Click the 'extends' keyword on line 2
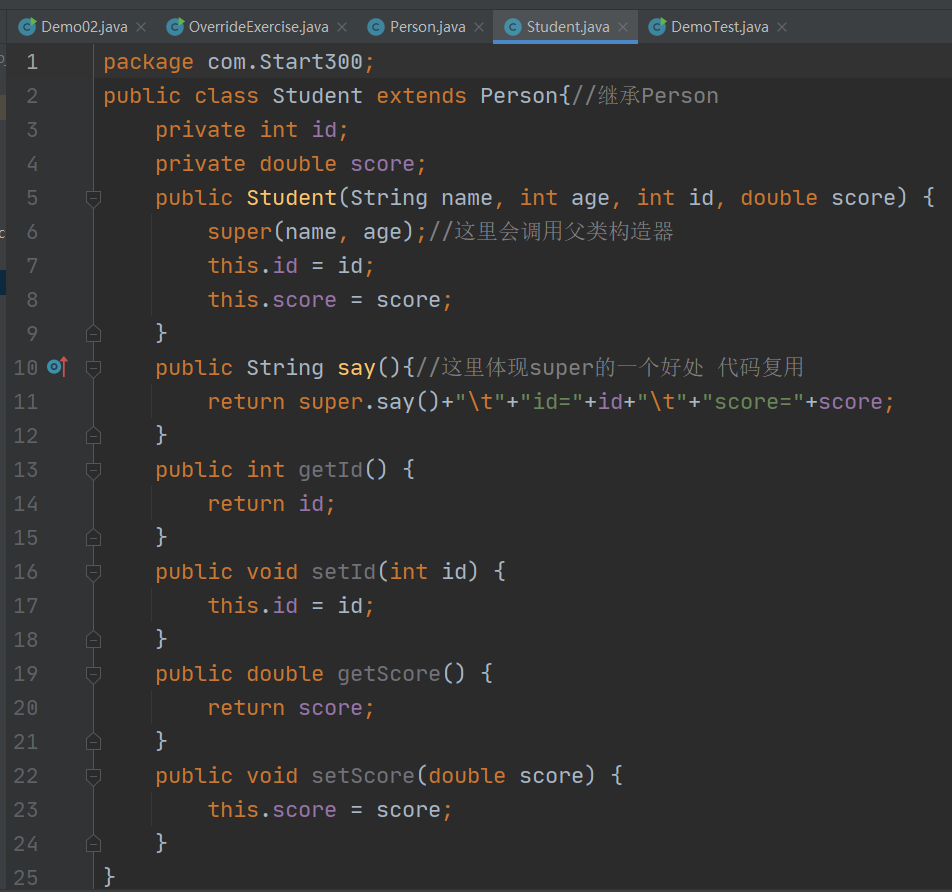This screenshot has width=952, height=892. 421,96
